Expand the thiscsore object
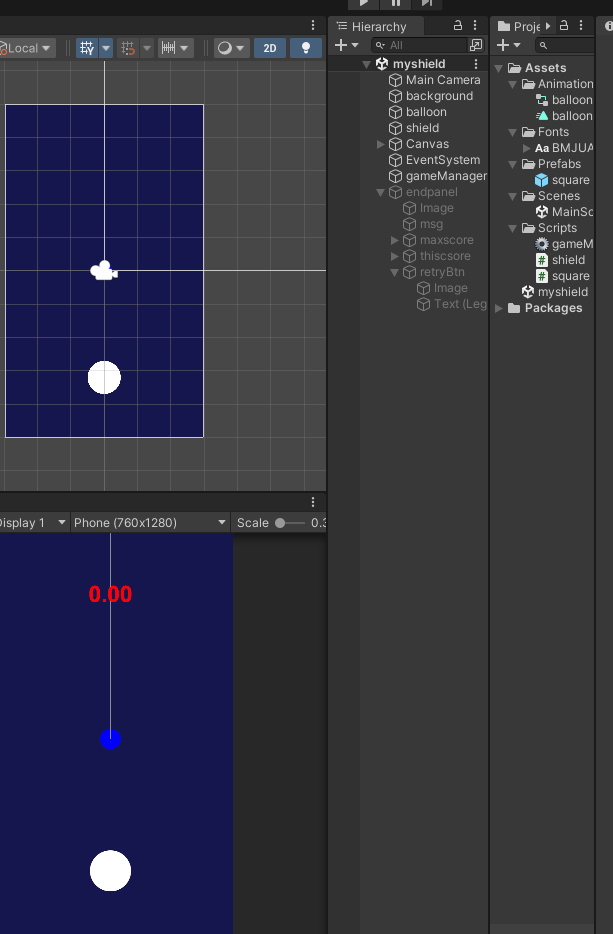The height and width of the screenshot is (934, 613). point(394,256)
